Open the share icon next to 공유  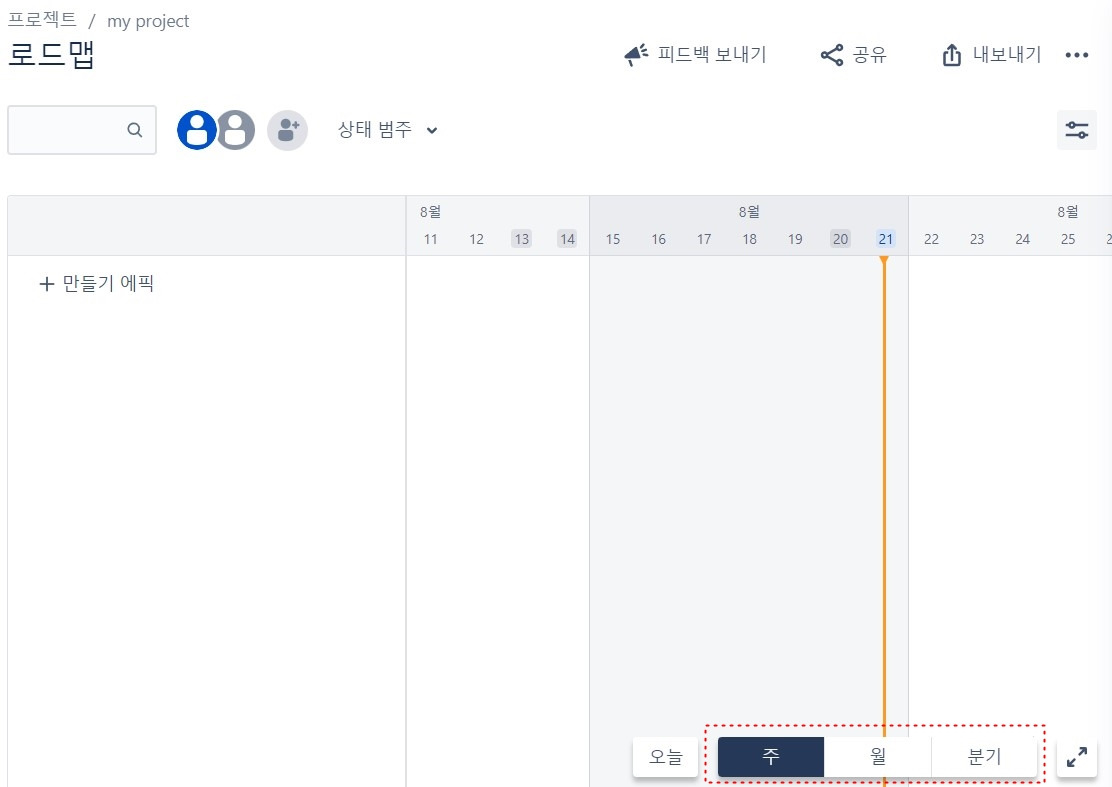(831, 55)
